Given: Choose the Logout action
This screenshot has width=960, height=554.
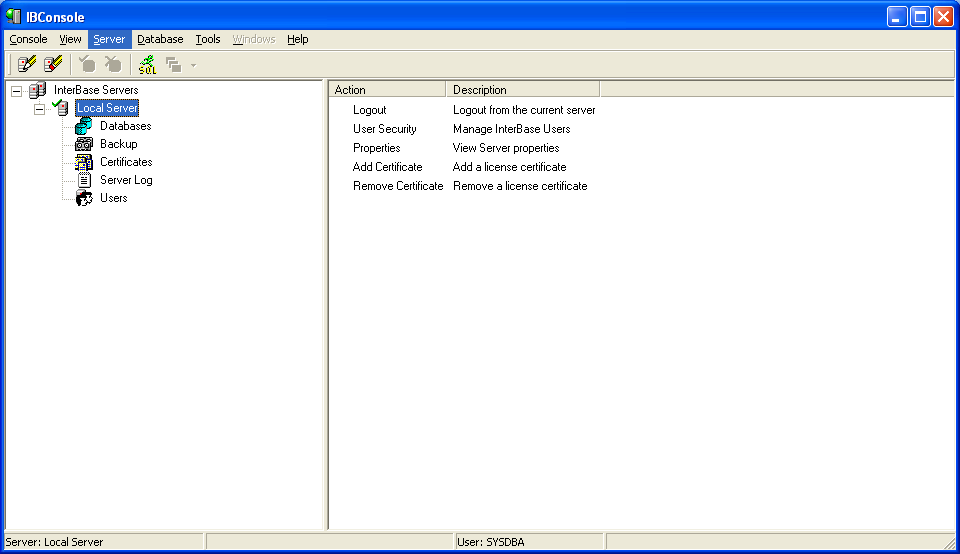Looking at the screenshot, I should pyautogui.click(x=369, y=110).
